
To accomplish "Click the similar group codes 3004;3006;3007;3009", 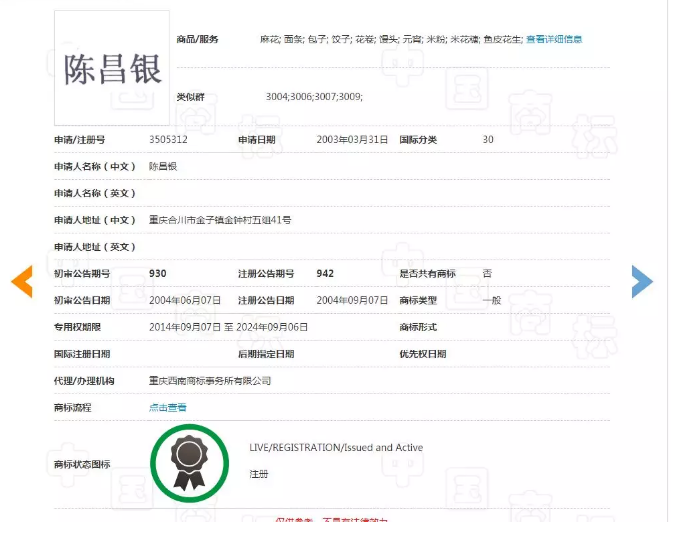I will pyautogui.click(x=314, y=96).
